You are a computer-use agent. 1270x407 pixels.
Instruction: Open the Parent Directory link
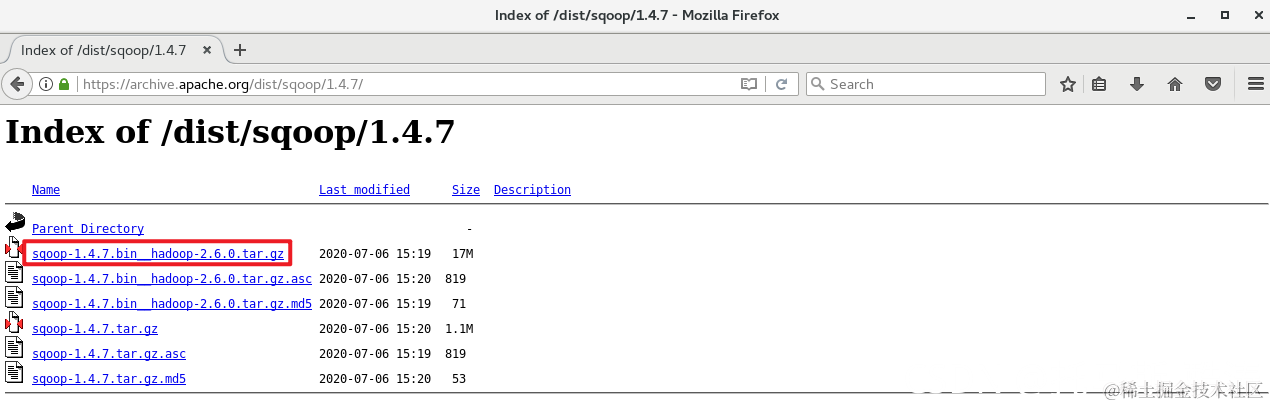coord(88,229)
